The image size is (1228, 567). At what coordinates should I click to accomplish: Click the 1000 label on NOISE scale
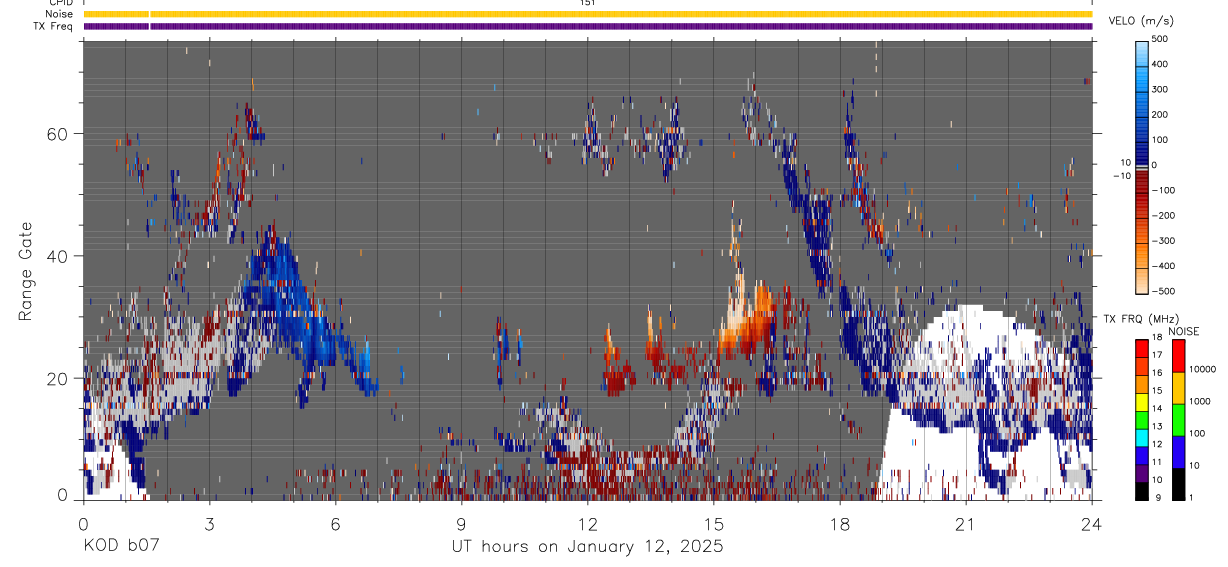[x=1198, y=401]
